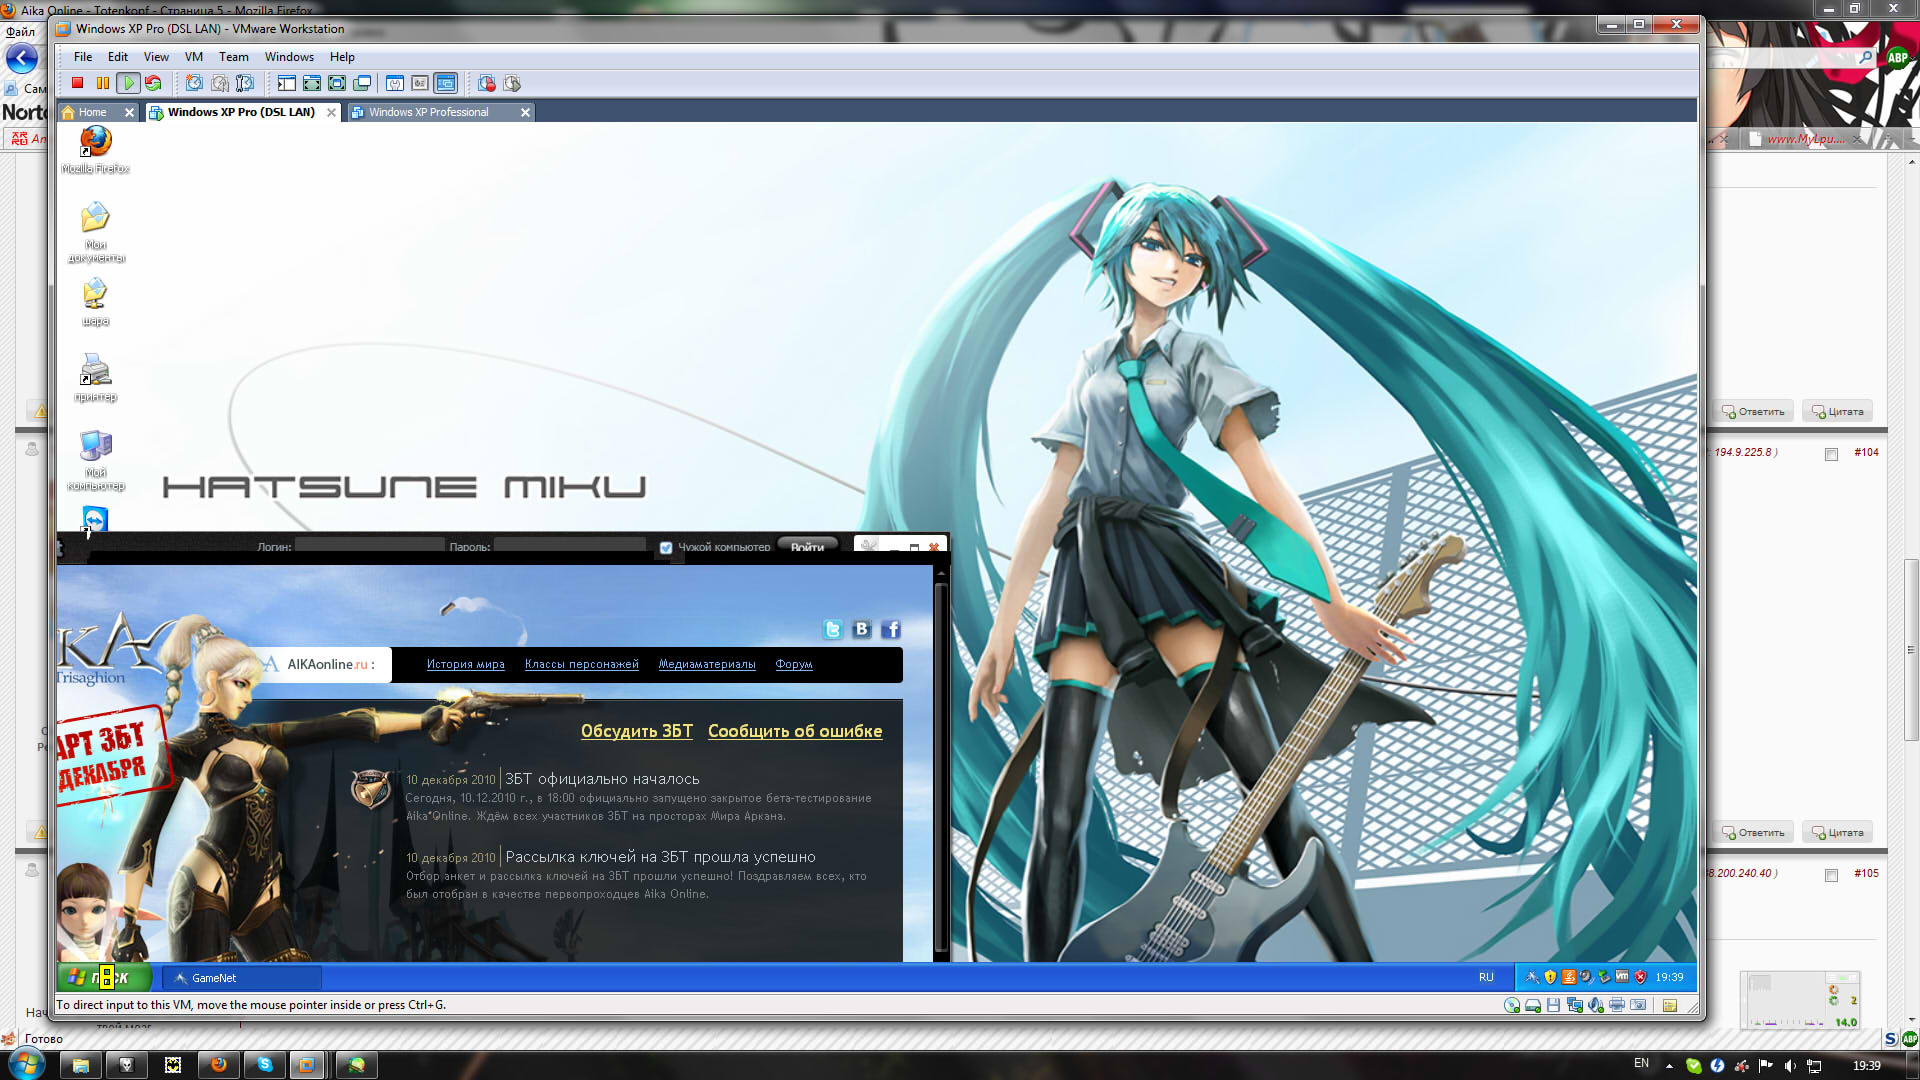Click the green Power On (play) toolbar icon
Viewport: 1920px width, 1080px height.
click(x=128, y=84)
